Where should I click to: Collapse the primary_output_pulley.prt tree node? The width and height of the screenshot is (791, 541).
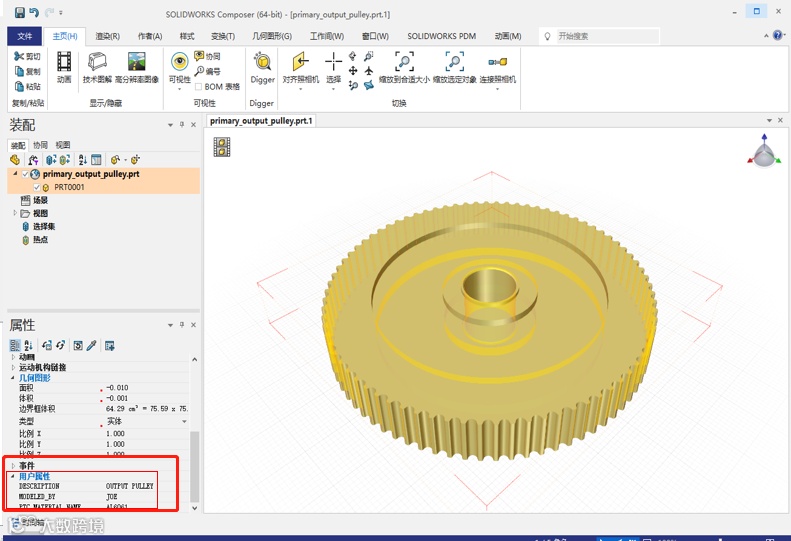tap(15, 174)
